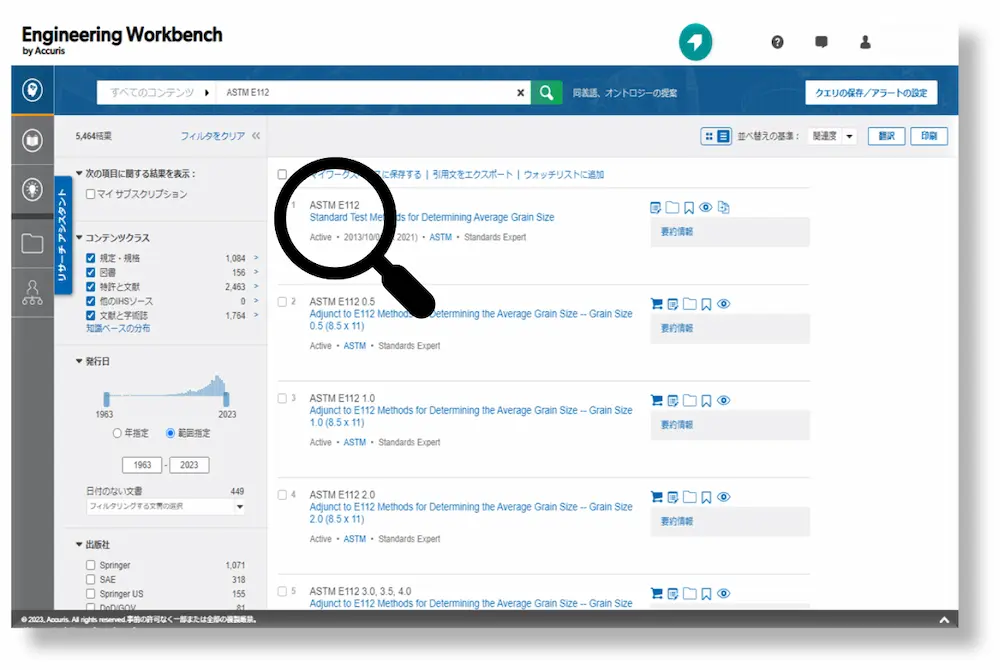This screenshot has width=1000, height=670.
Task: Click the eye icon for ASTM E112 first result
Action: [x=705, y=207]
